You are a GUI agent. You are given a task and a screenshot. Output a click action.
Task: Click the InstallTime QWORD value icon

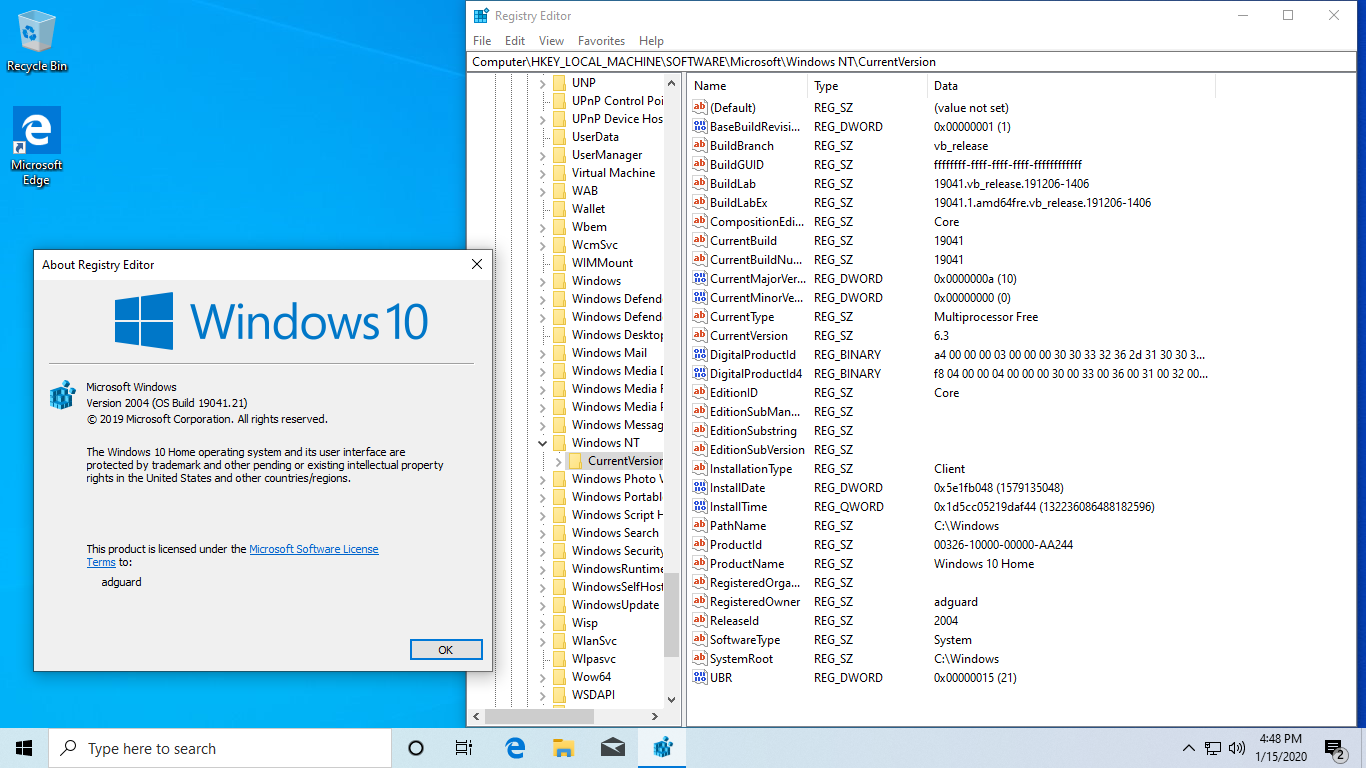pos(700,507)
